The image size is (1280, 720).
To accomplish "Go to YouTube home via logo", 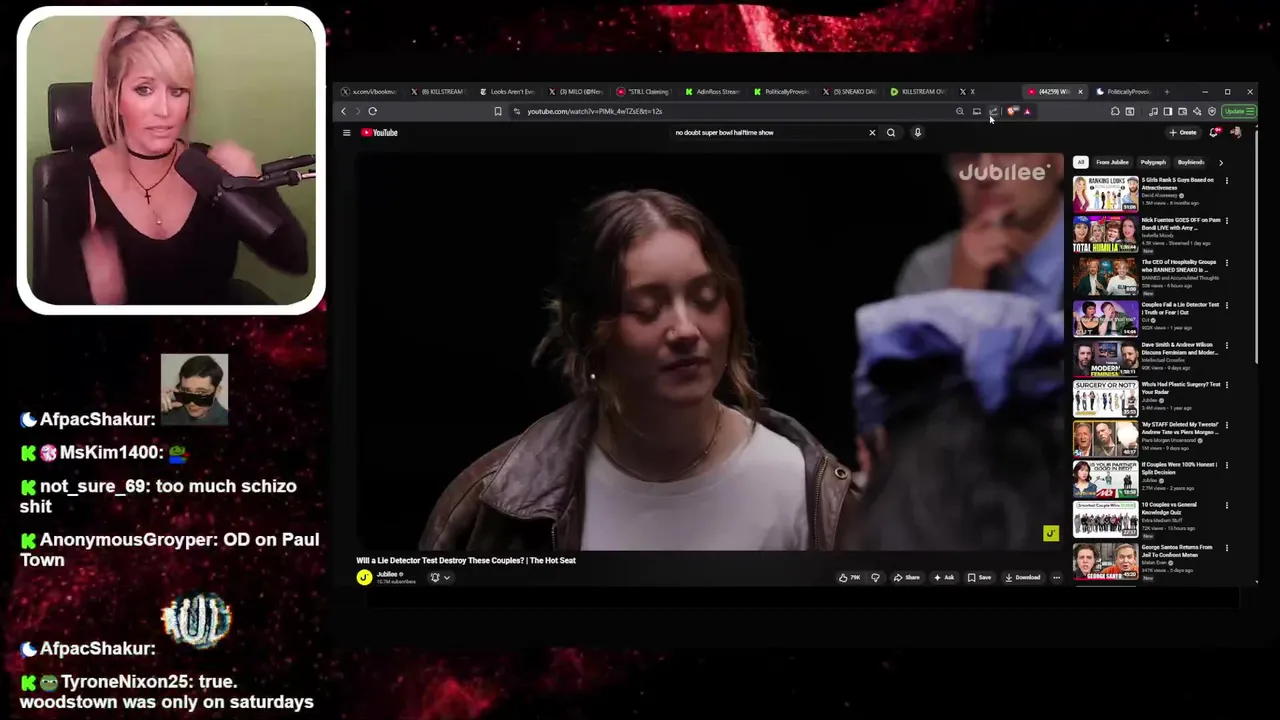I will point(380,132).
